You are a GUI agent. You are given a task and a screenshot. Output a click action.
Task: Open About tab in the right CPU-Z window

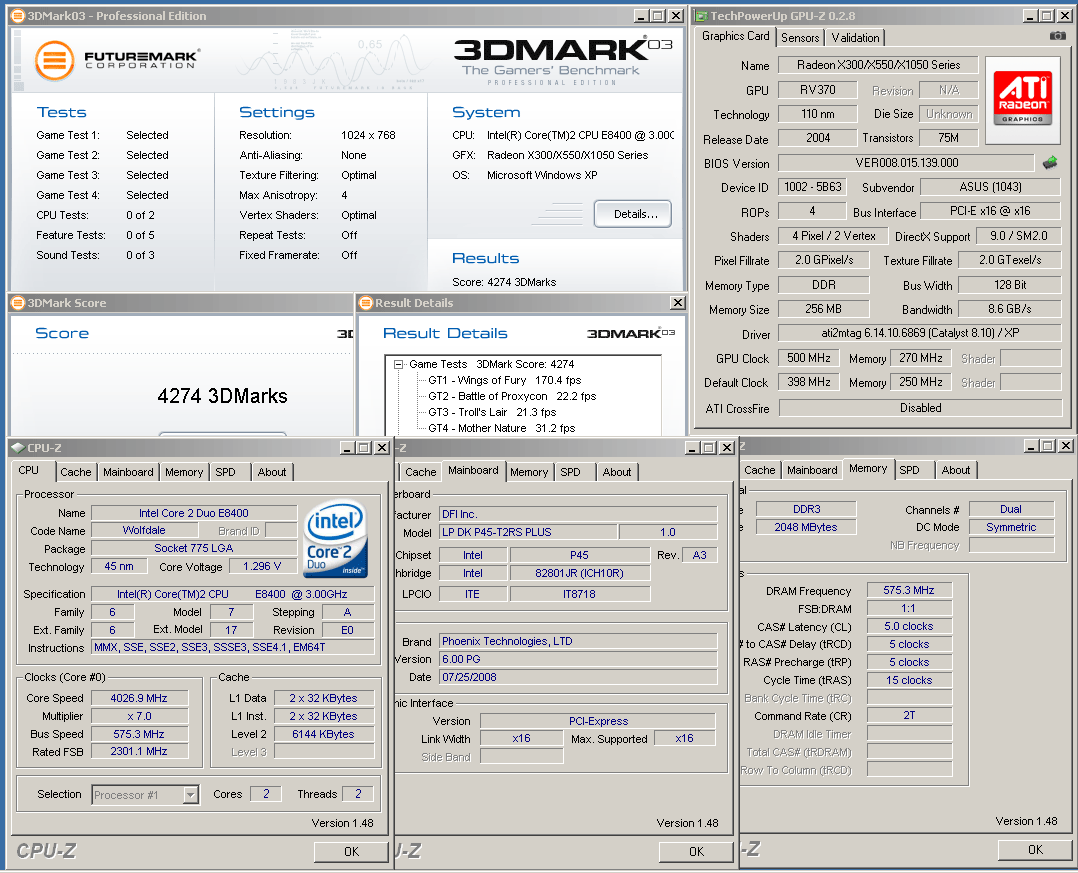(x=956, y=470)
